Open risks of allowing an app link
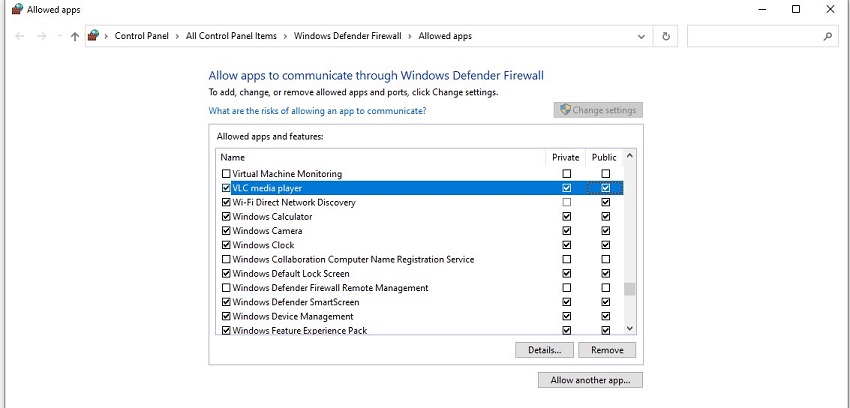The image size is (850, 408). point(317,111)
